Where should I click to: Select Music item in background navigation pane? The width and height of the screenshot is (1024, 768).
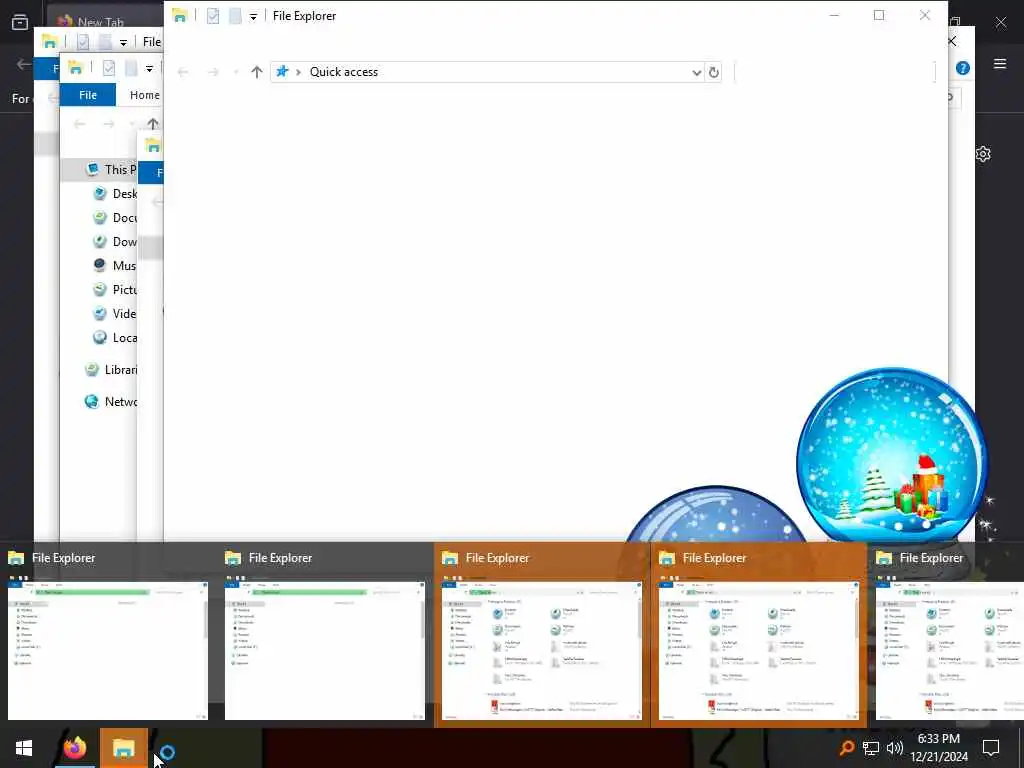(x=115, y=265)
